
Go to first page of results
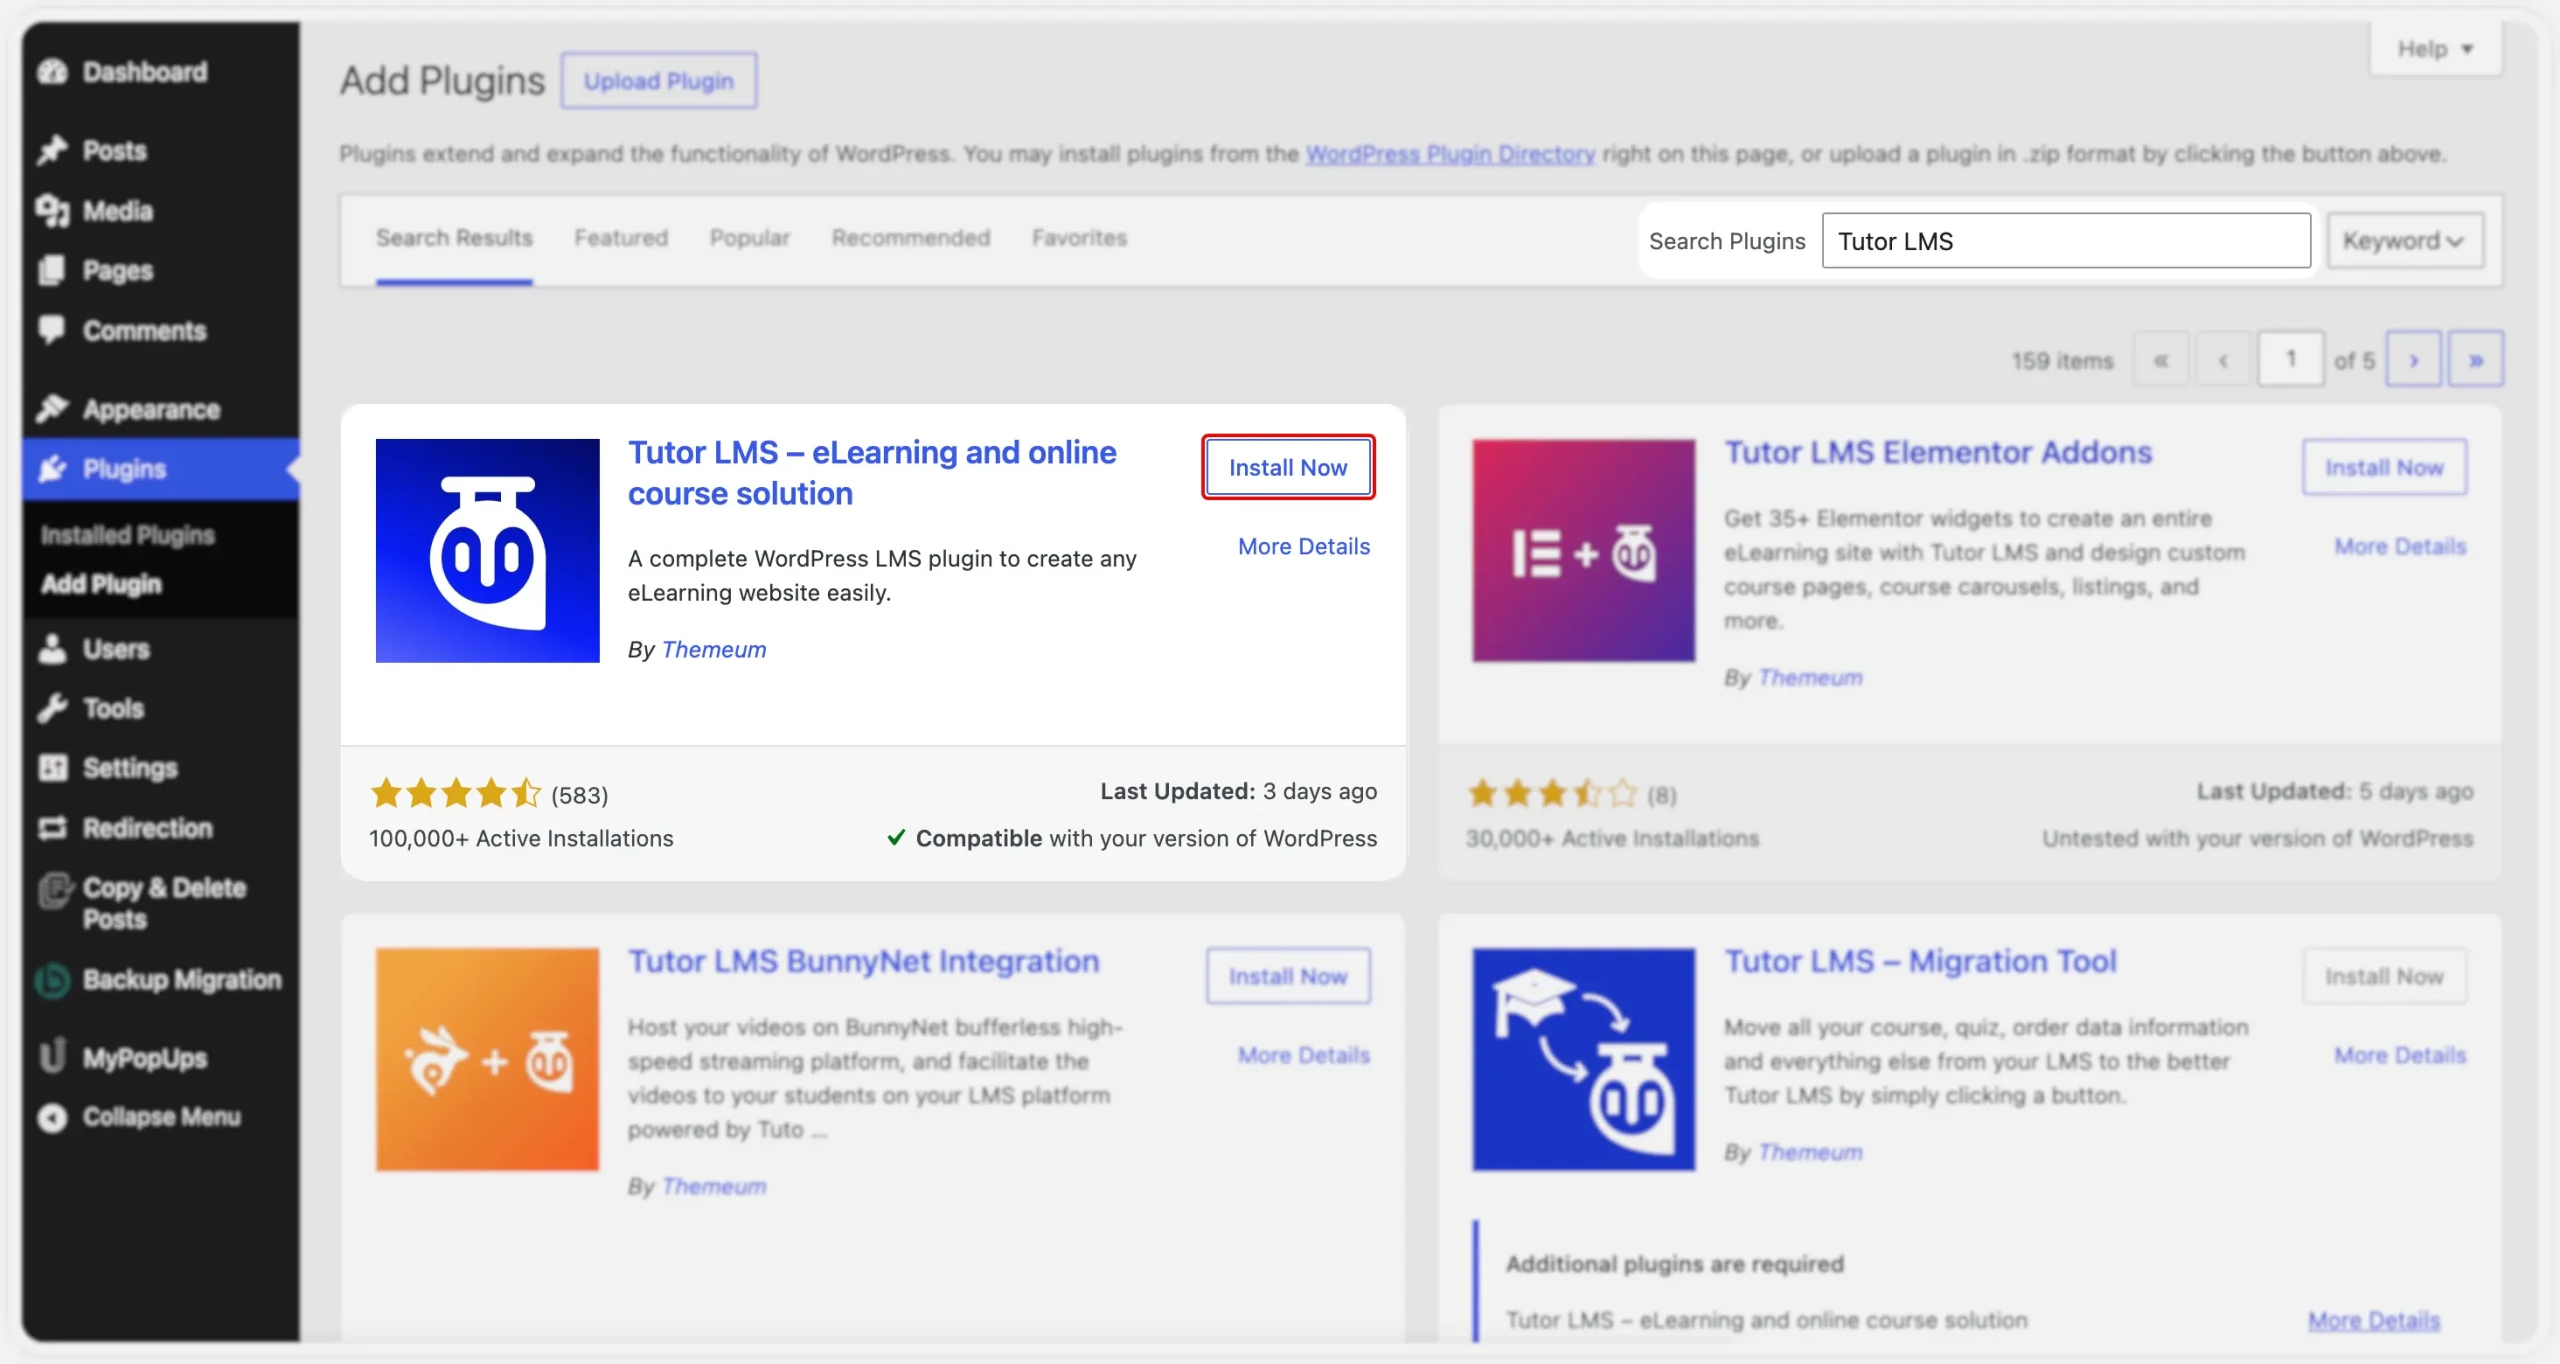coord(2161,359)
